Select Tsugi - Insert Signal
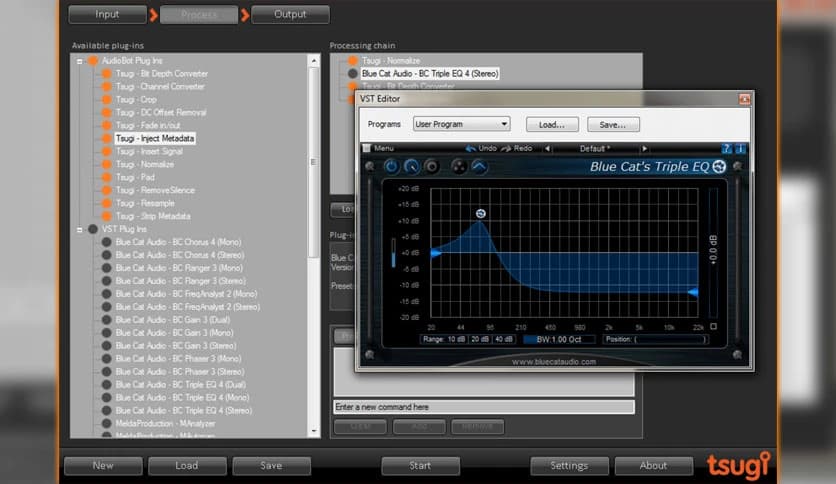 click(x=149, y=151)
